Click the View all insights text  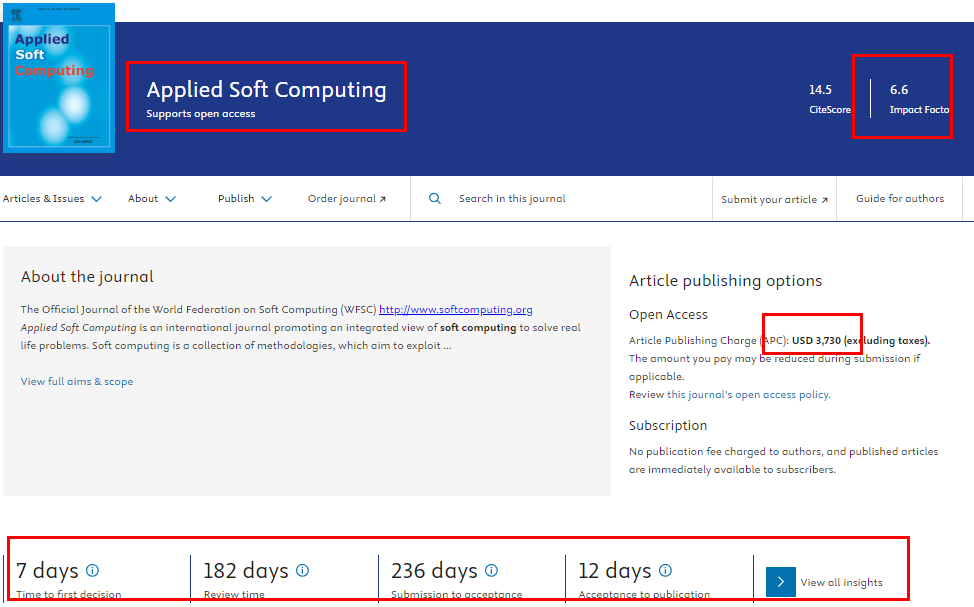pos(841,583)
